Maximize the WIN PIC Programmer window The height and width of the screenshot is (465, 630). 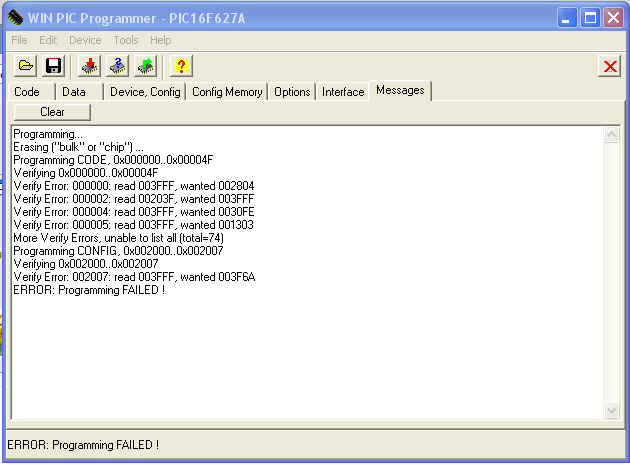(x=590, y=18)
